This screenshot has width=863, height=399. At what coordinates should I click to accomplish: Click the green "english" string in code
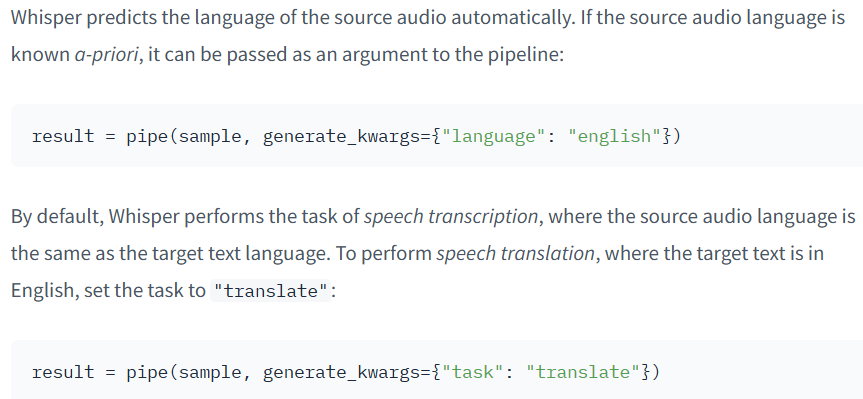[614, 135]
